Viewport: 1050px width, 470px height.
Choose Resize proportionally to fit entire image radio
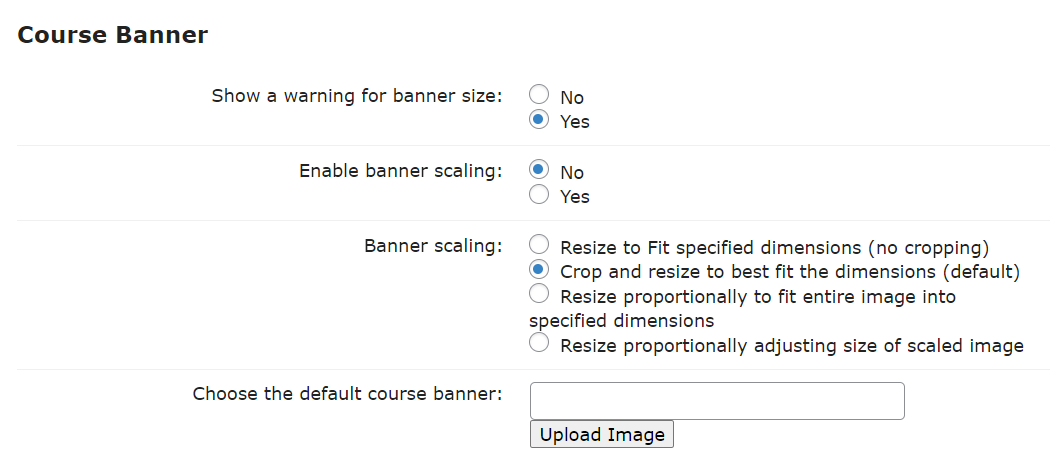click(538, 293)
